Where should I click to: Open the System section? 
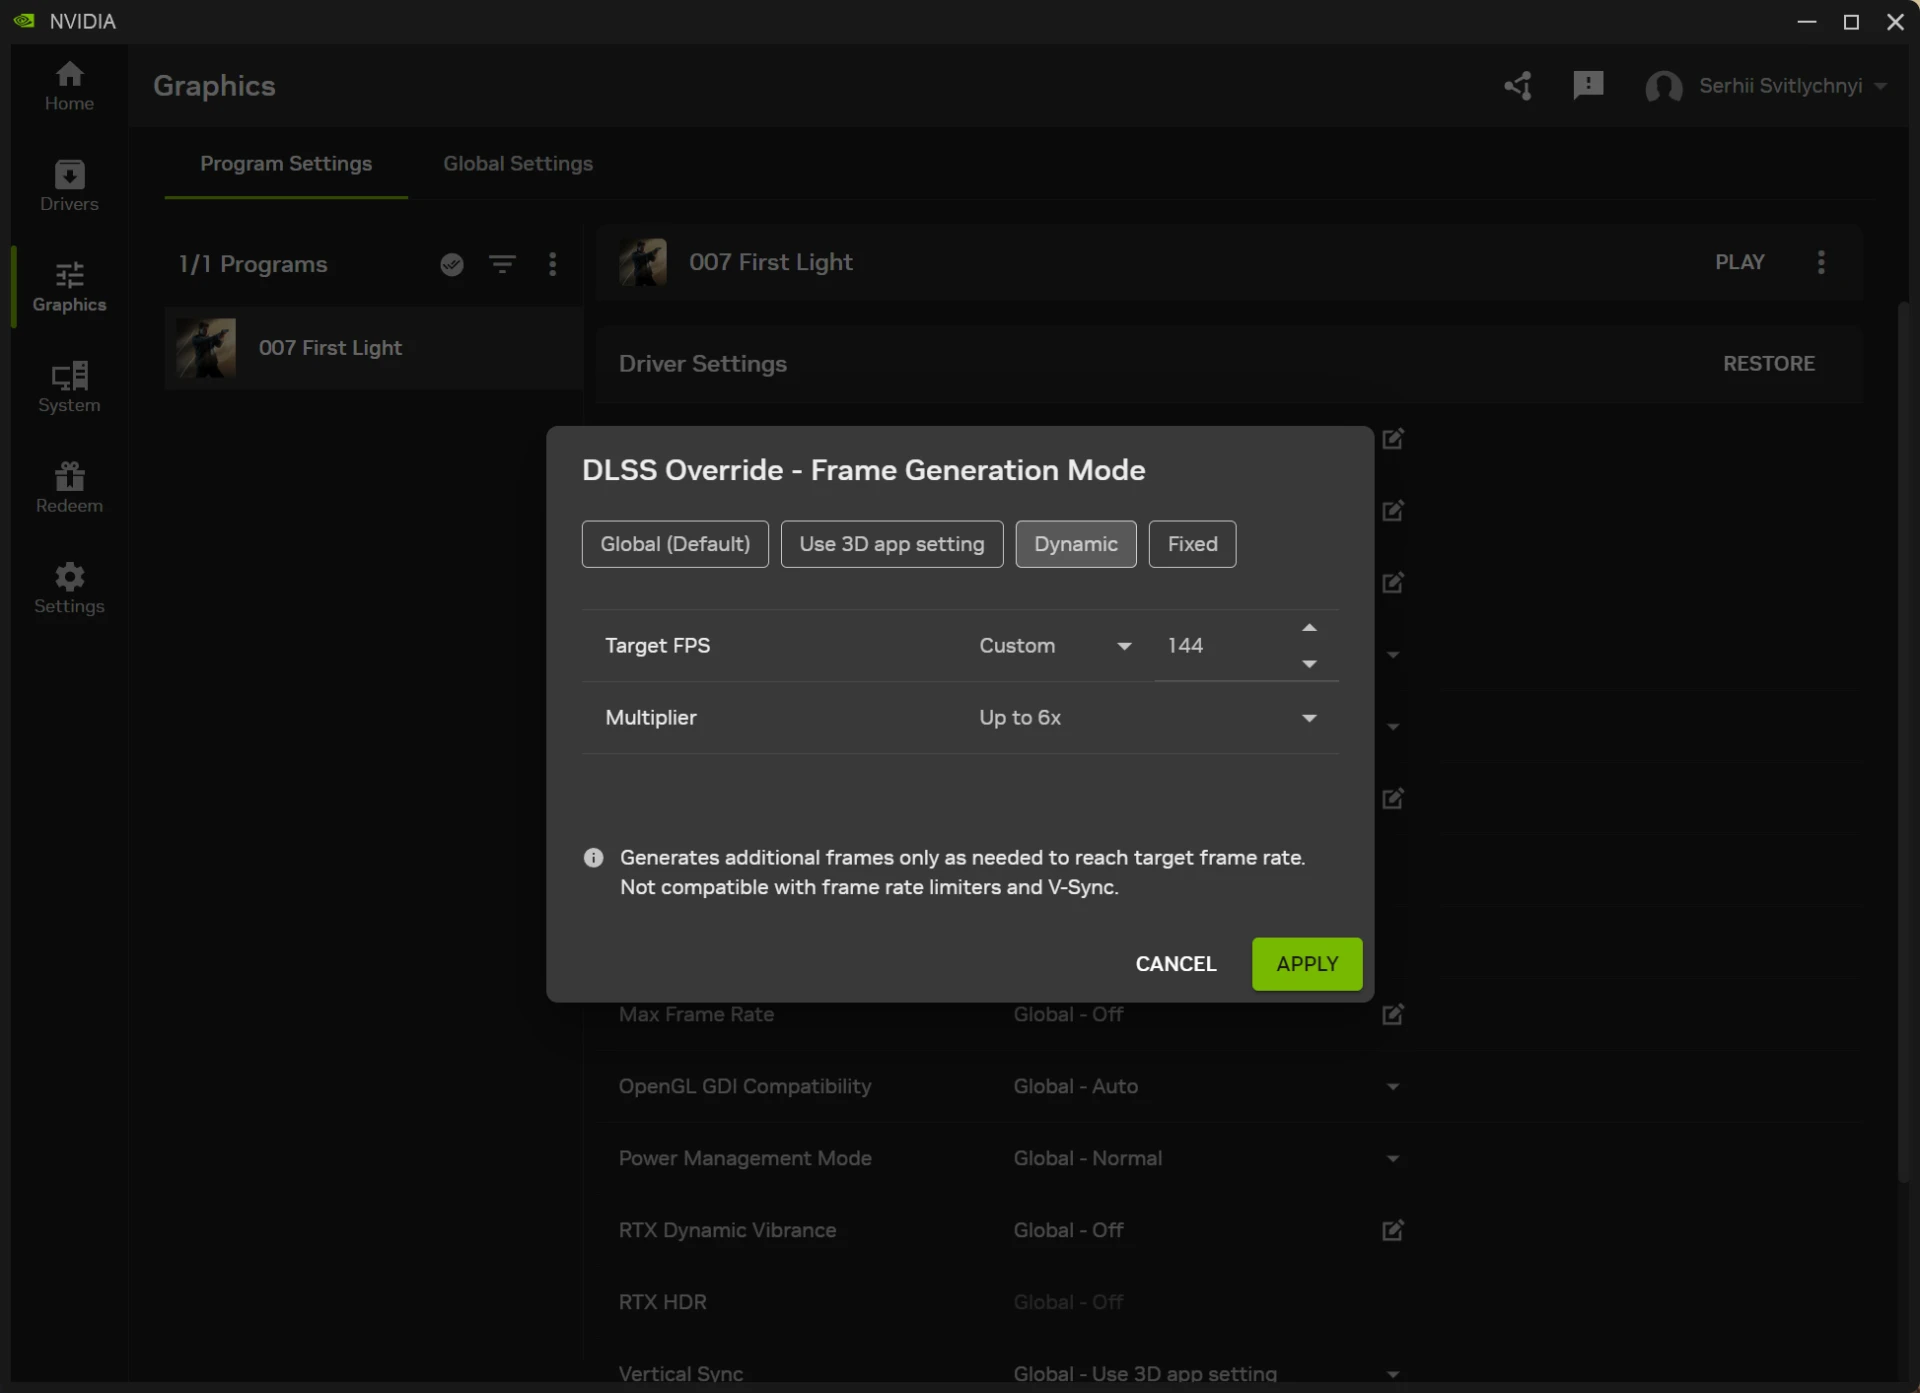(x=69, y=387)
